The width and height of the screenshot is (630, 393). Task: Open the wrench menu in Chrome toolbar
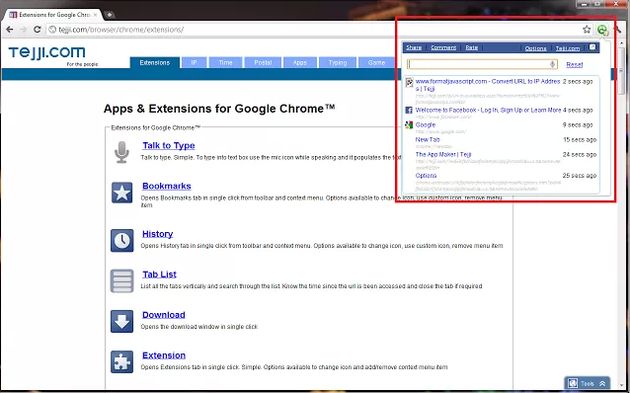click(x=619, y=30)
